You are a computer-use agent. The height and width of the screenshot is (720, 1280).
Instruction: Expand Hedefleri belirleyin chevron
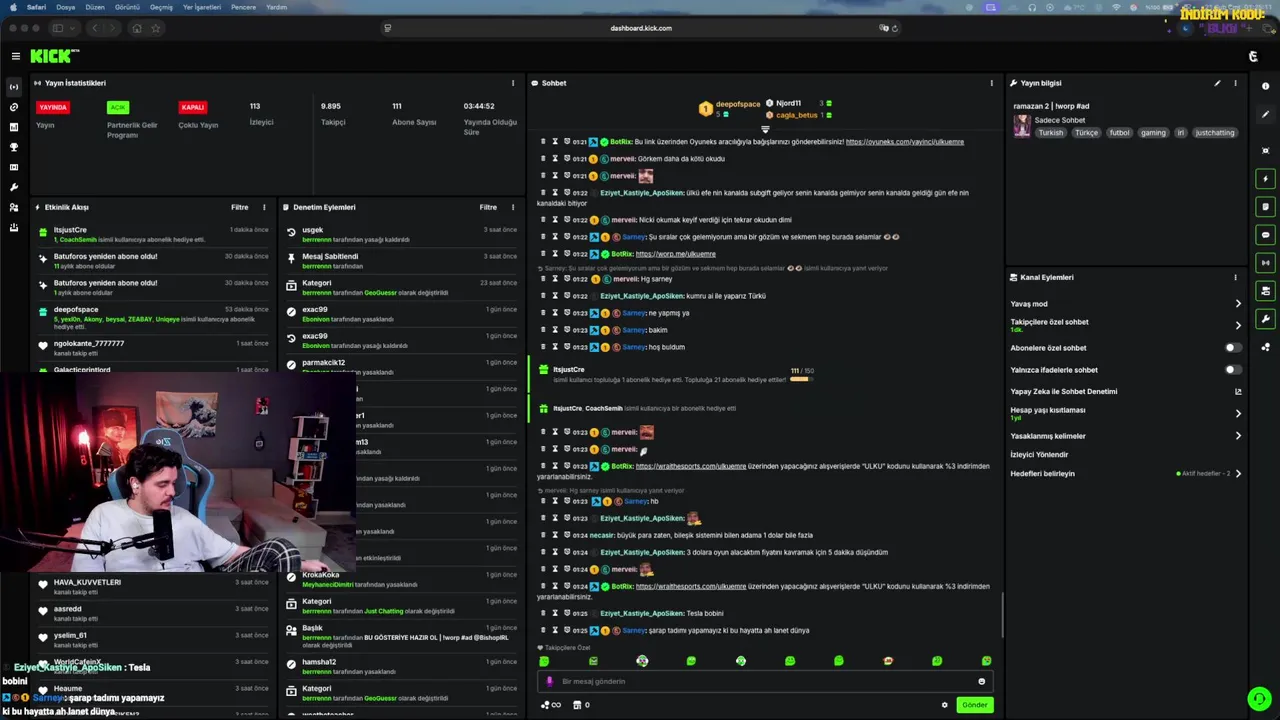tap(1238, 474)
